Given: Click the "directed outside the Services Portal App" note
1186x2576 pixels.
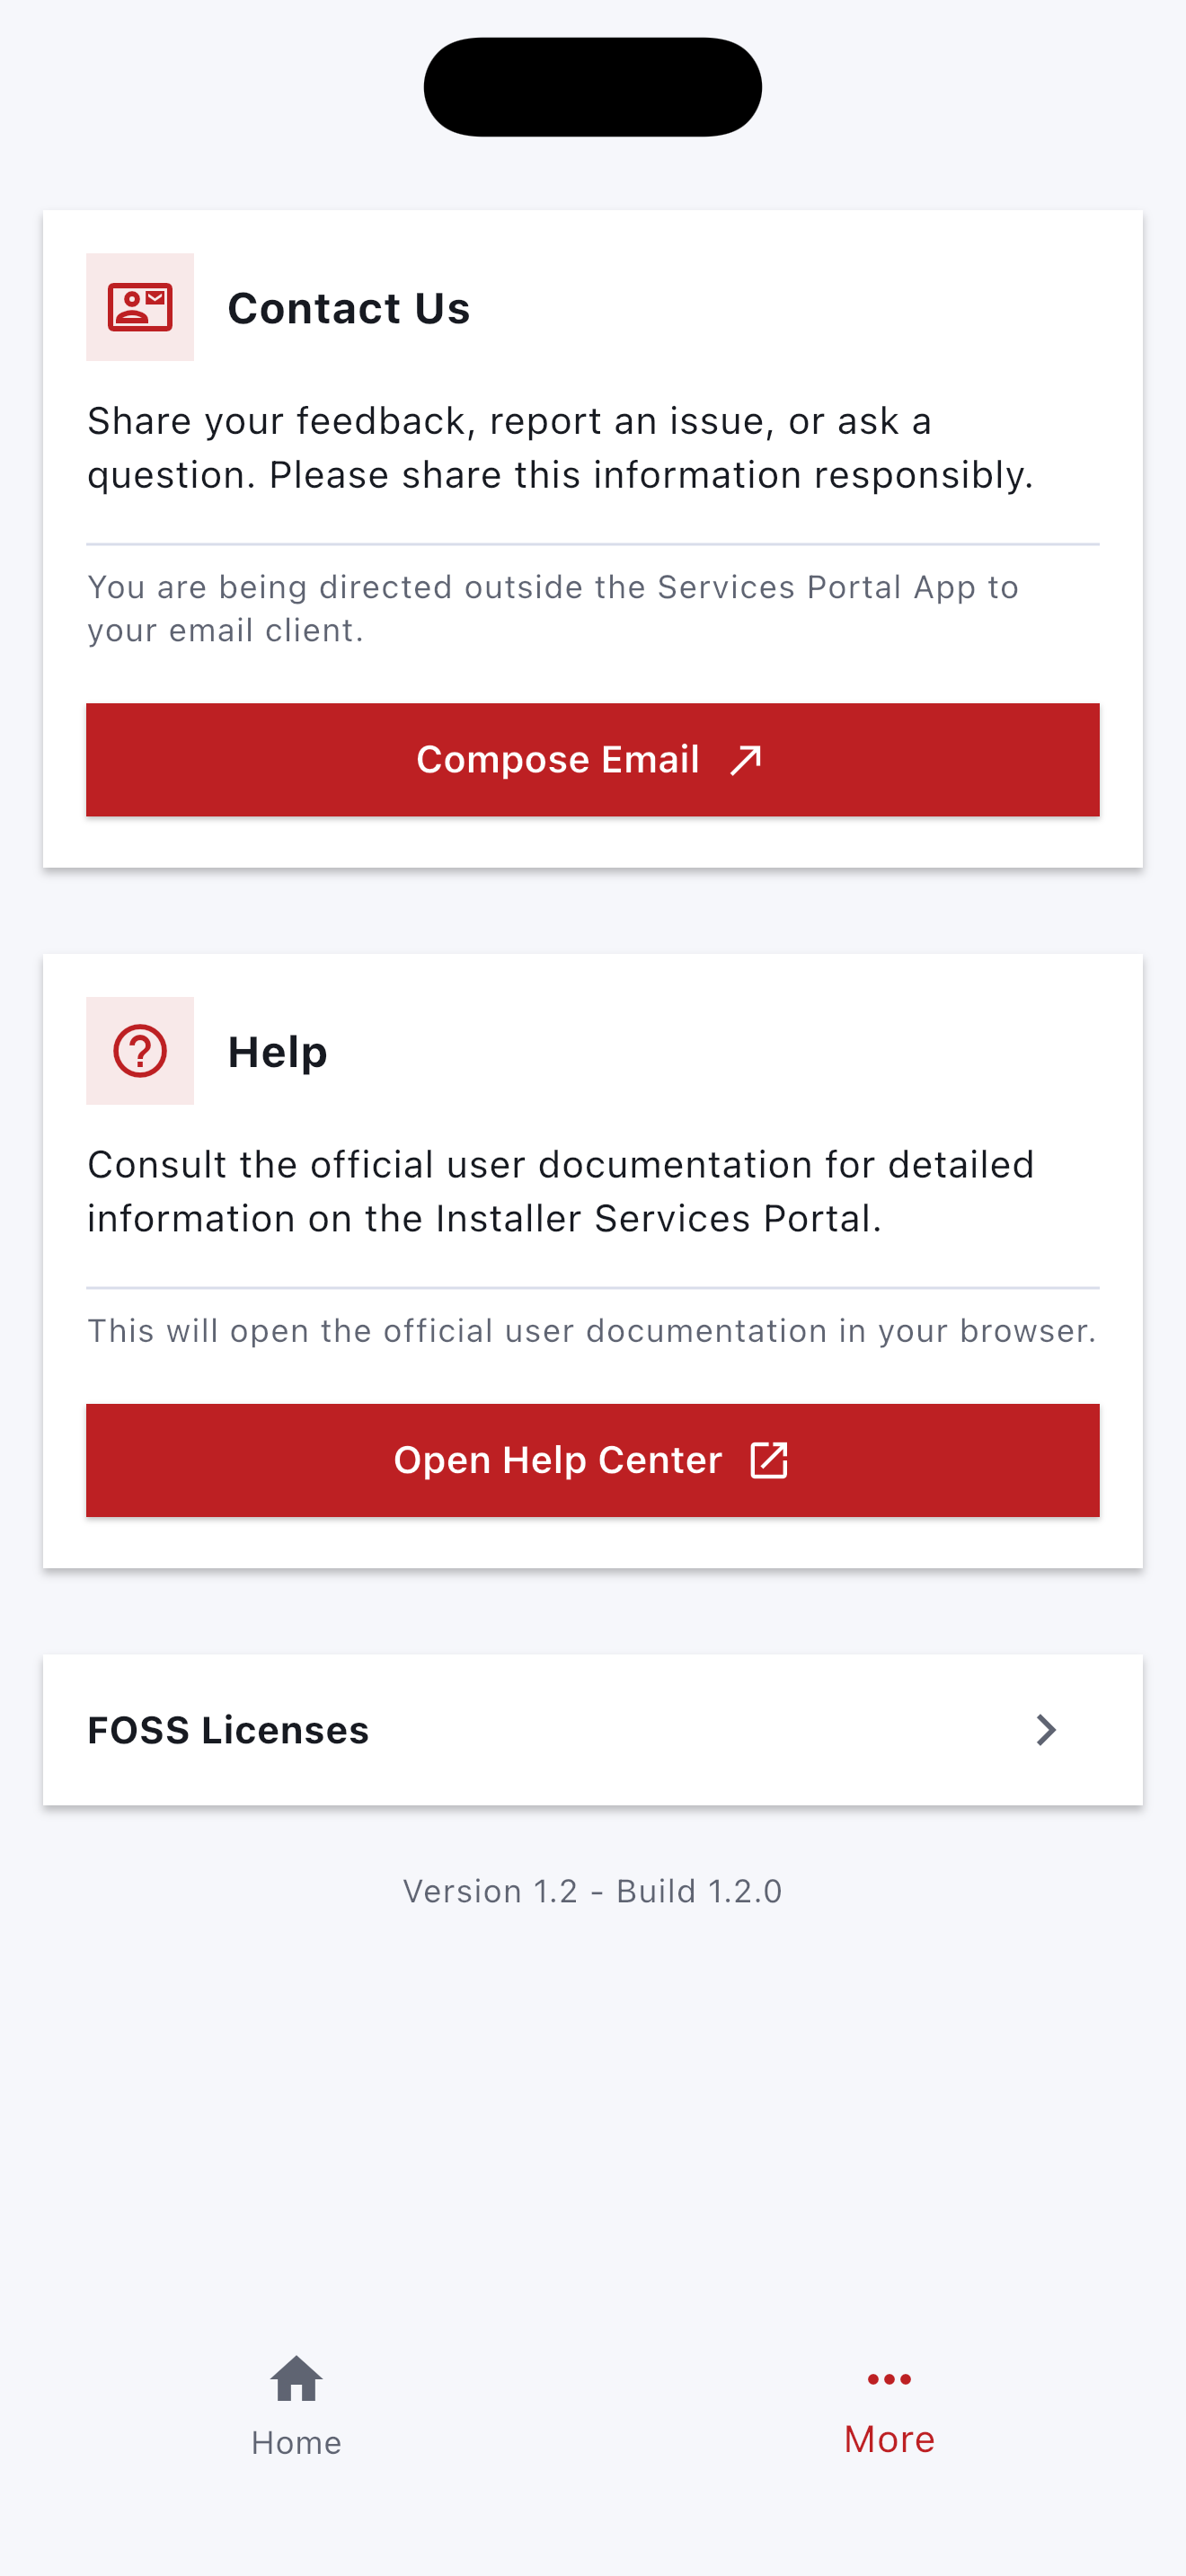Looking at the screenshot, I should (x=553, y=608).
